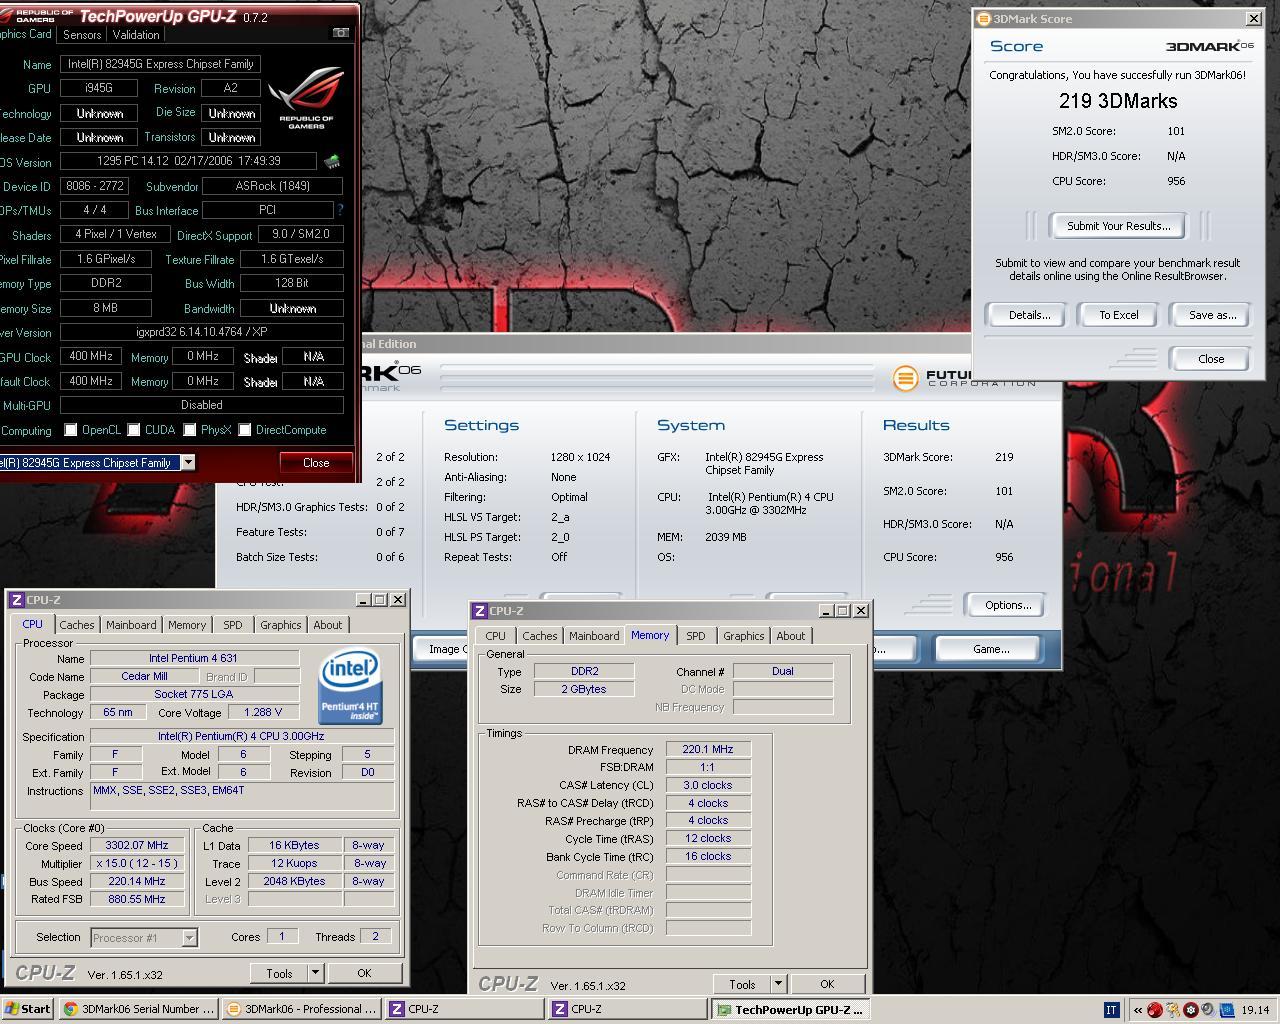Open the volume speaker tray icon
The width and height of the screenshot is (1280, 1024).
point(1208,1010)
